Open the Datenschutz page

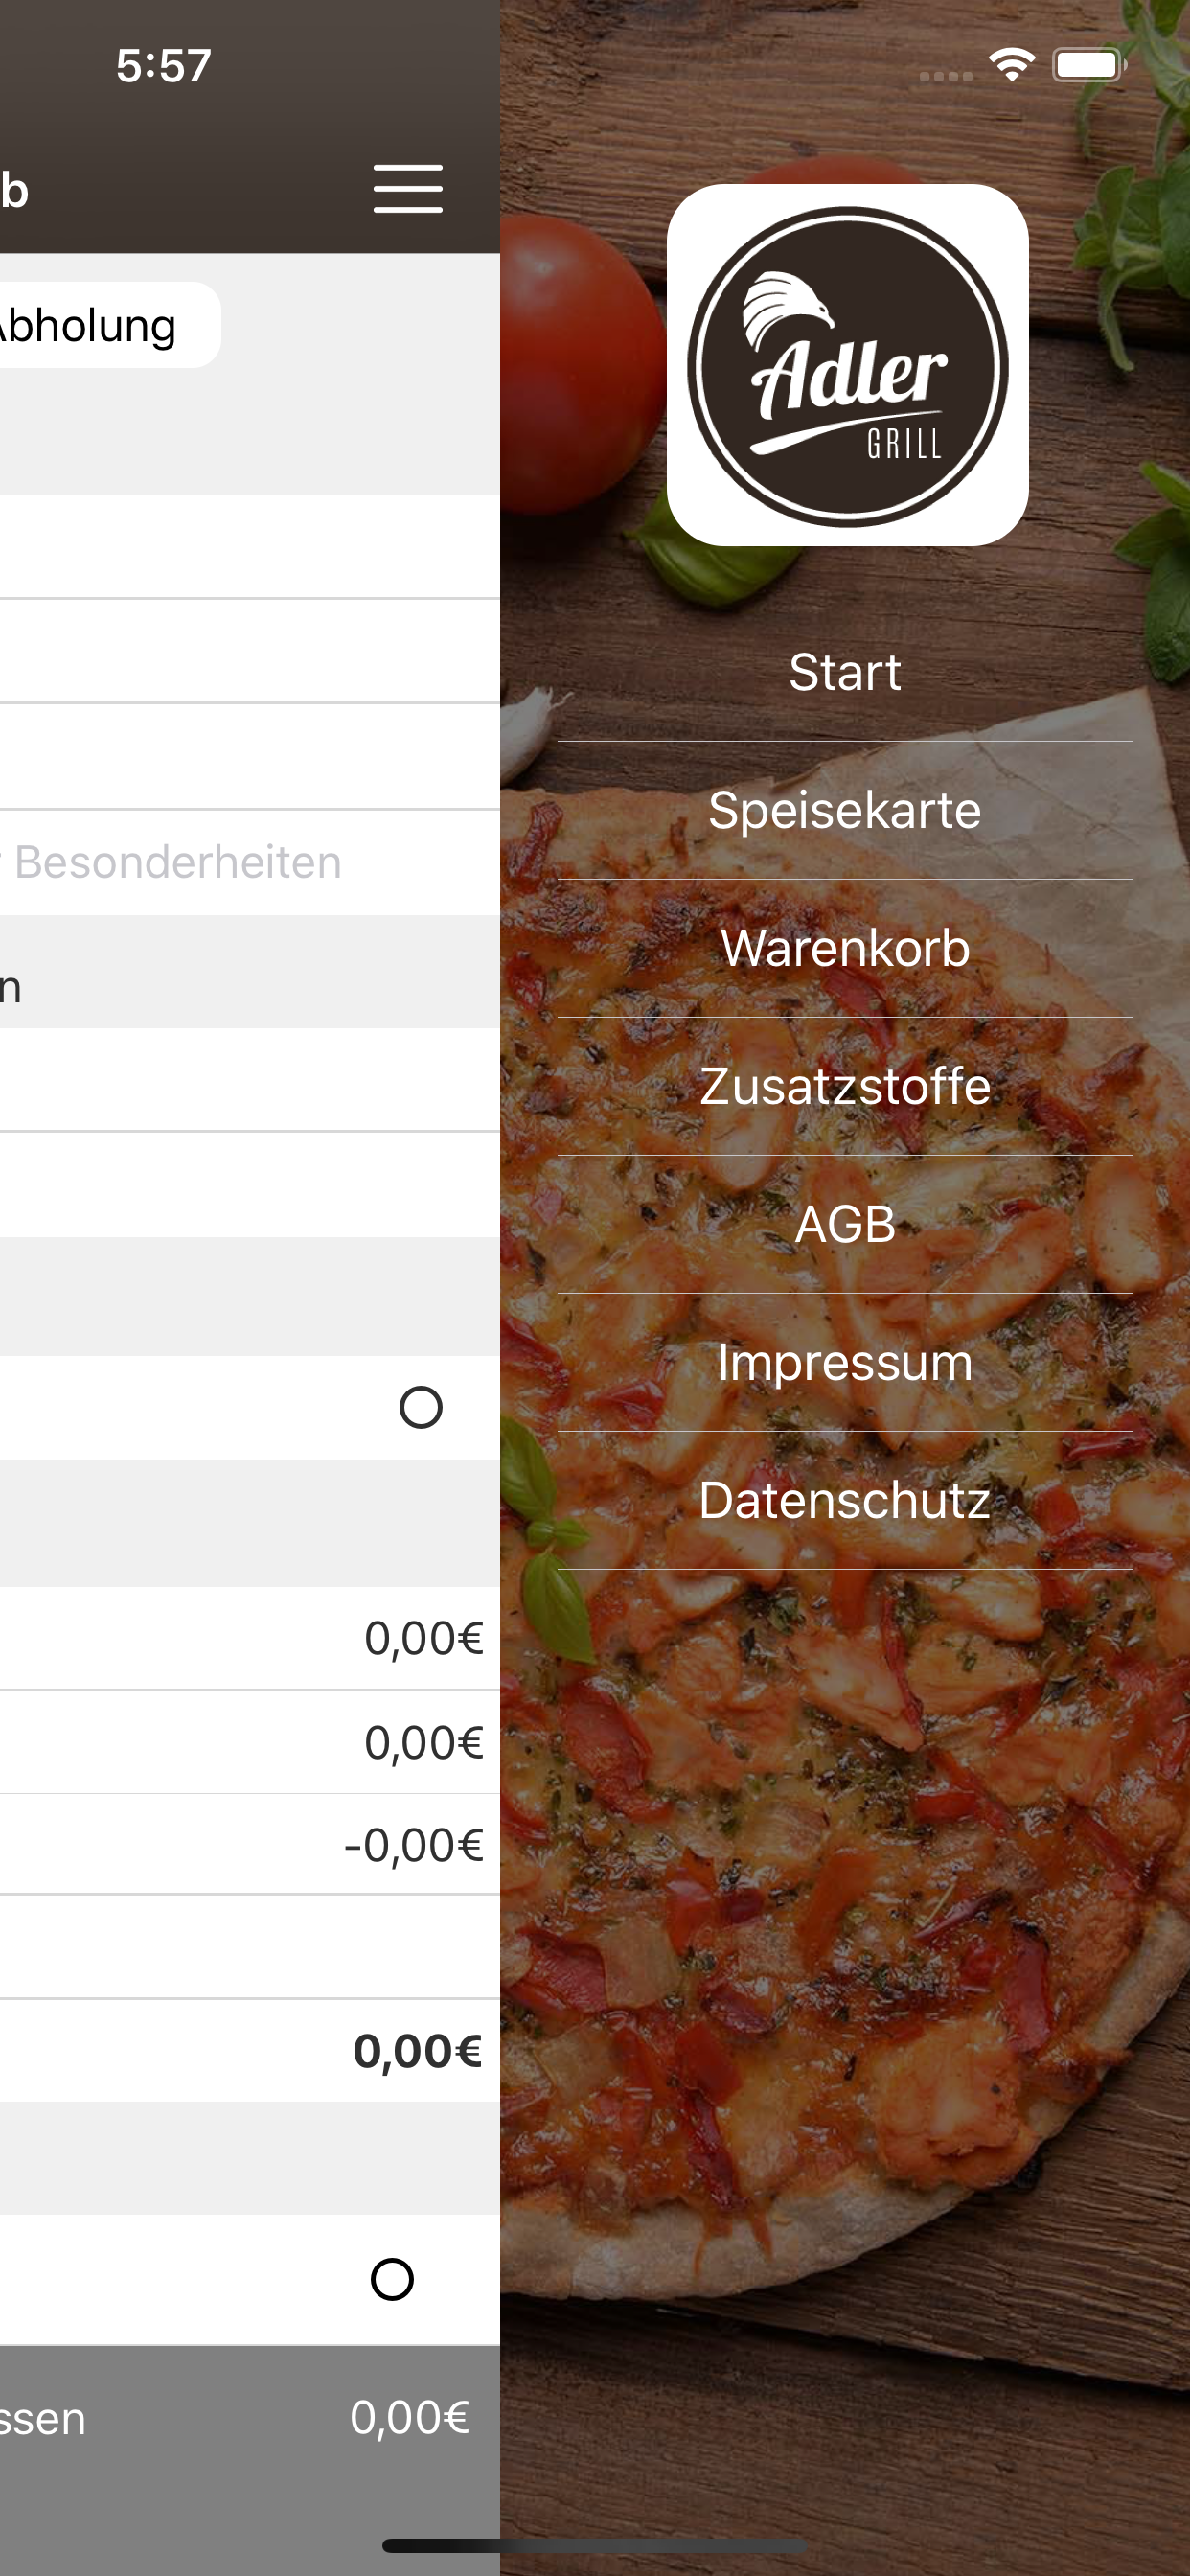point(845,1500)
